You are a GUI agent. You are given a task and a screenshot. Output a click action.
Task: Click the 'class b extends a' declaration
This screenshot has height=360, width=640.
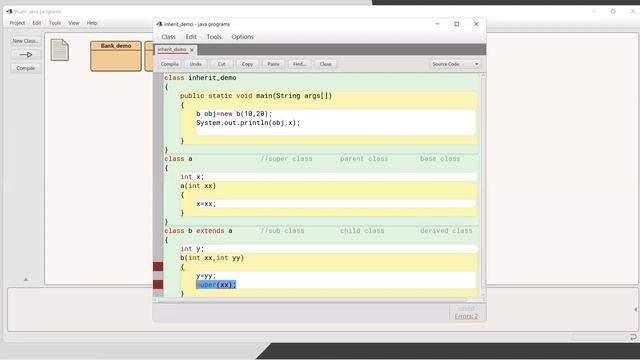tap(198, 231)
